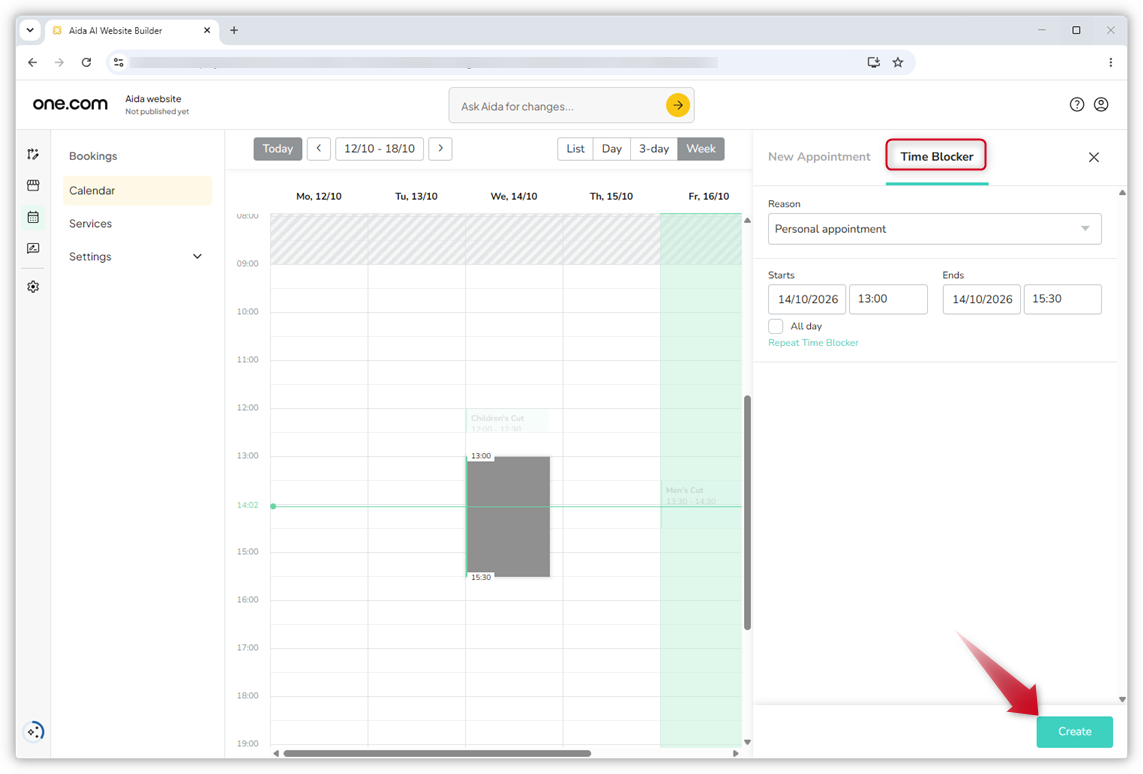This screenshot has width=1143, height=774.
Task: Reload the page with the refresh icon
Action: tap(86, 63)
